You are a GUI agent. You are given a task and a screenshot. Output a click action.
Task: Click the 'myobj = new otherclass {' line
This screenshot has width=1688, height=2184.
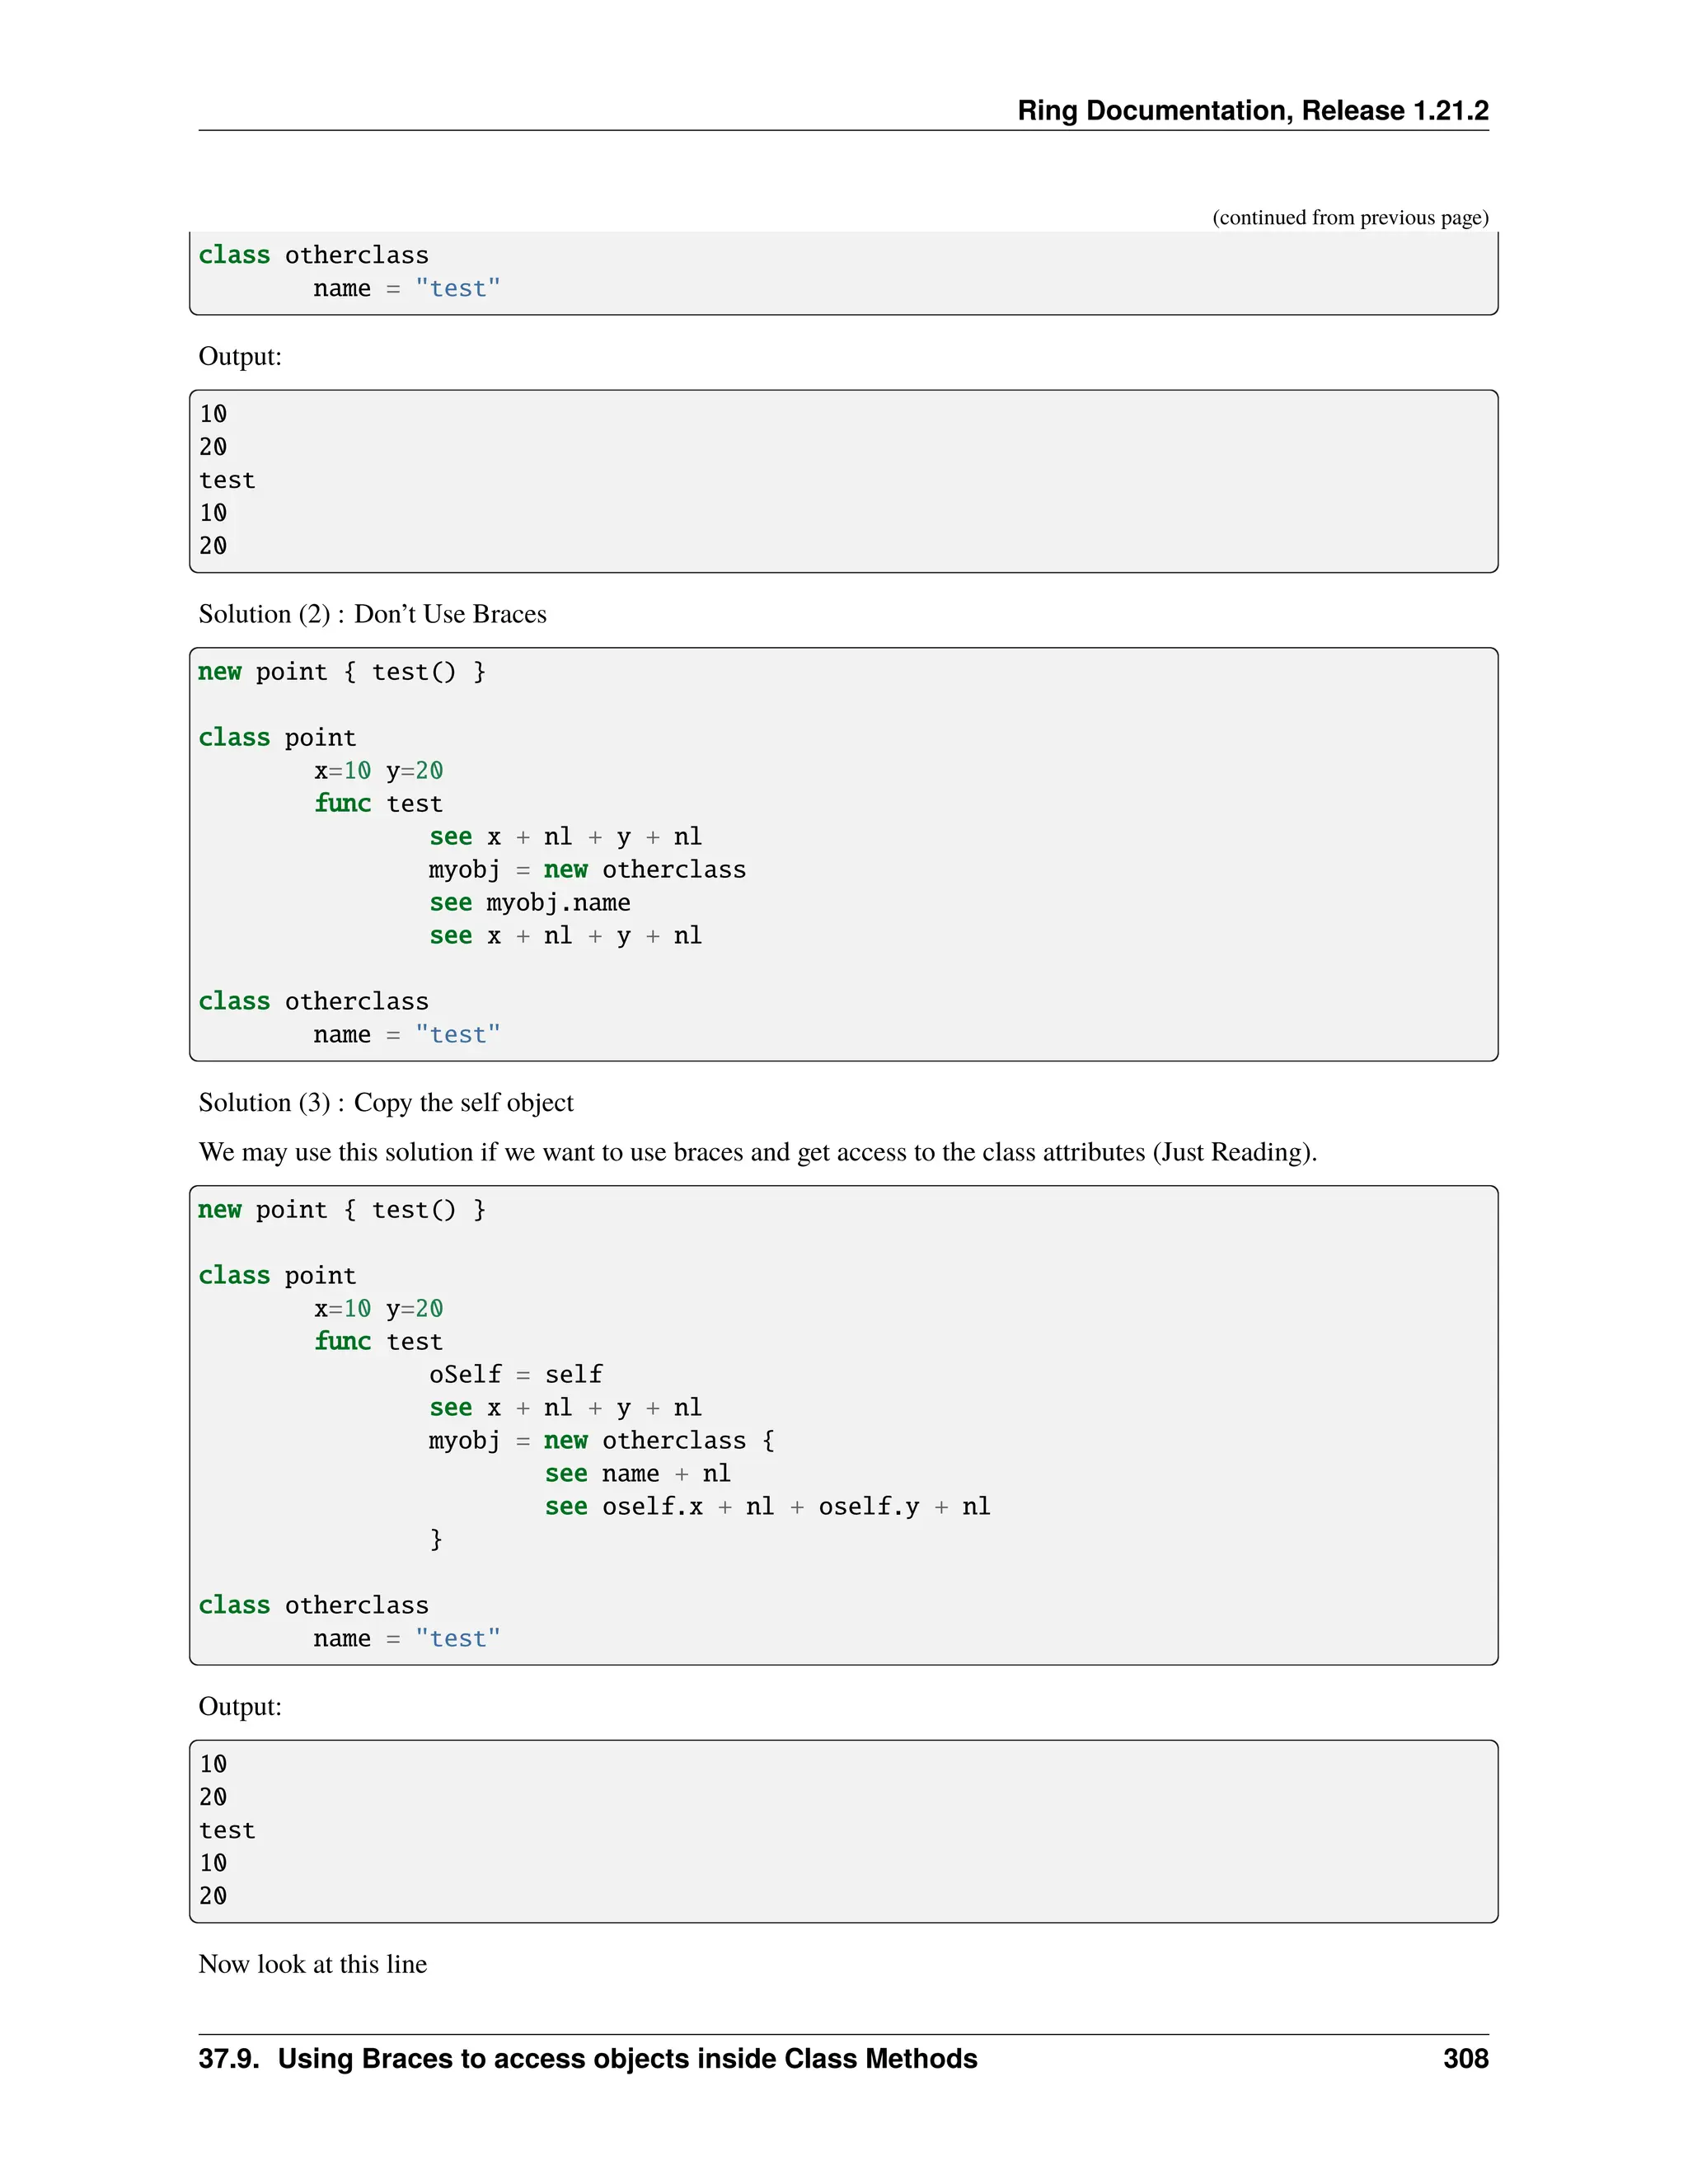601,1440
